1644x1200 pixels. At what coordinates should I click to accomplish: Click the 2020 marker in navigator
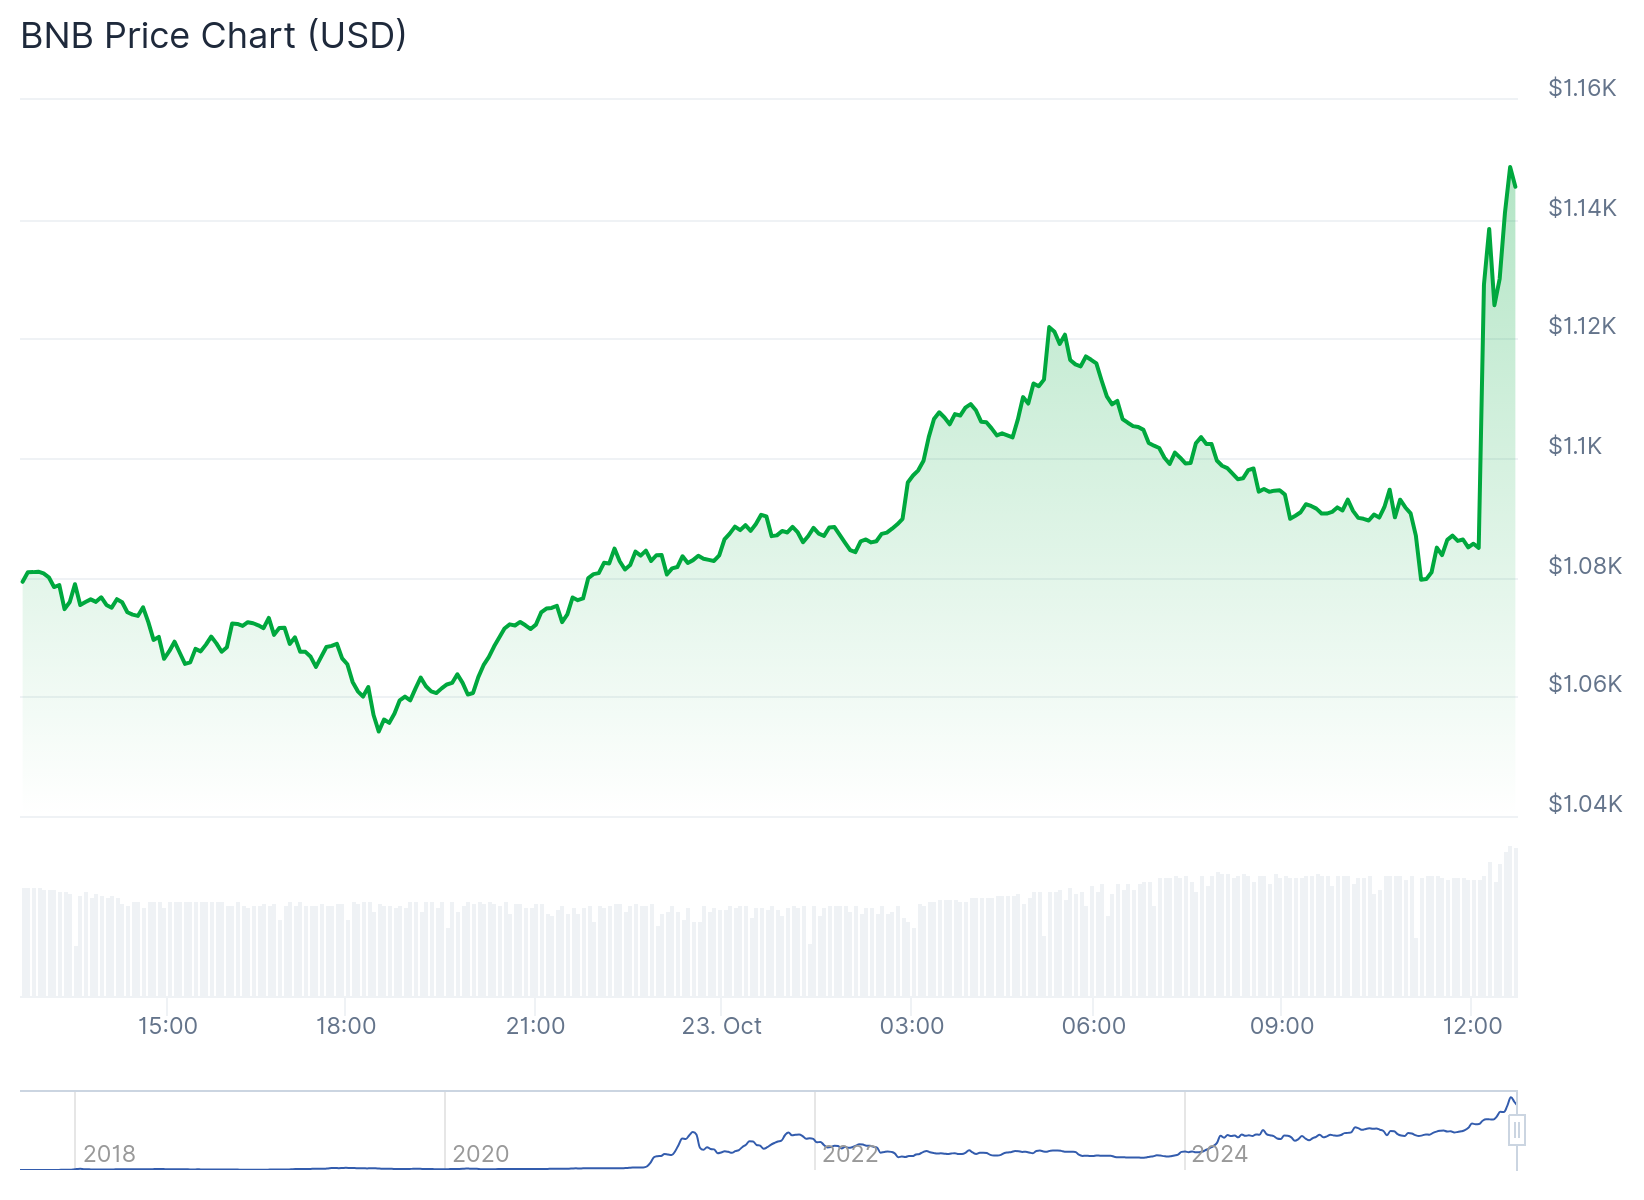480,1154
